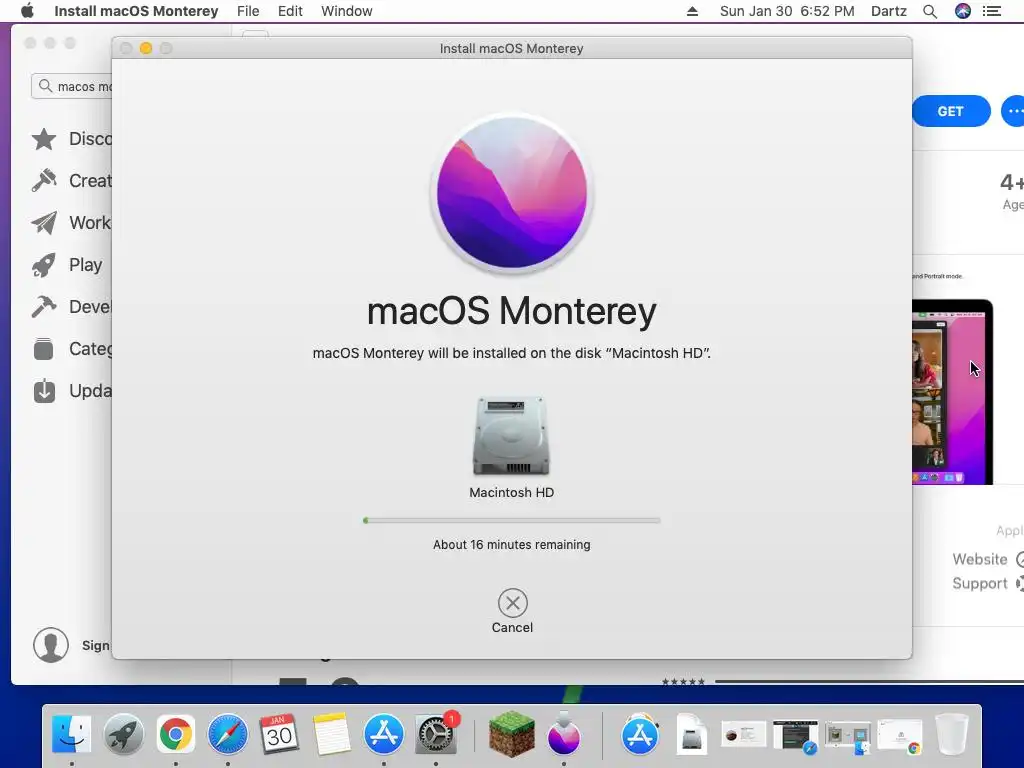Viewport: 1024px width, 768px height.
Task: Open the disk document icon in dock
Action: pyautogui.click(x=692, y=735)
